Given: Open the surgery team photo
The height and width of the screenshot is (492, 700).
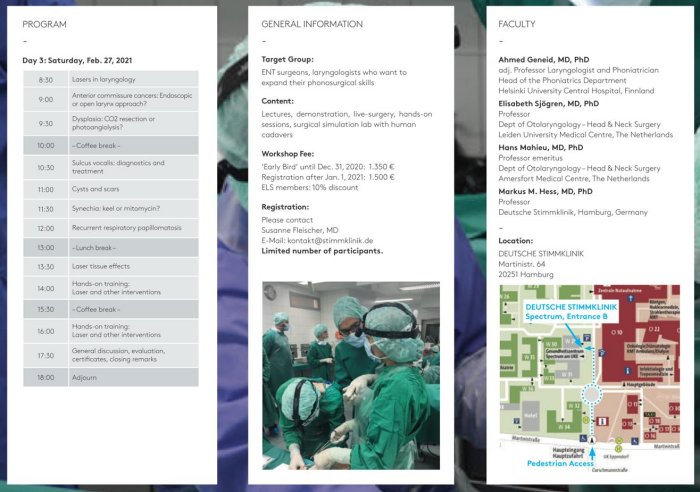Looking at the screenshot, I should coord(350,375).
